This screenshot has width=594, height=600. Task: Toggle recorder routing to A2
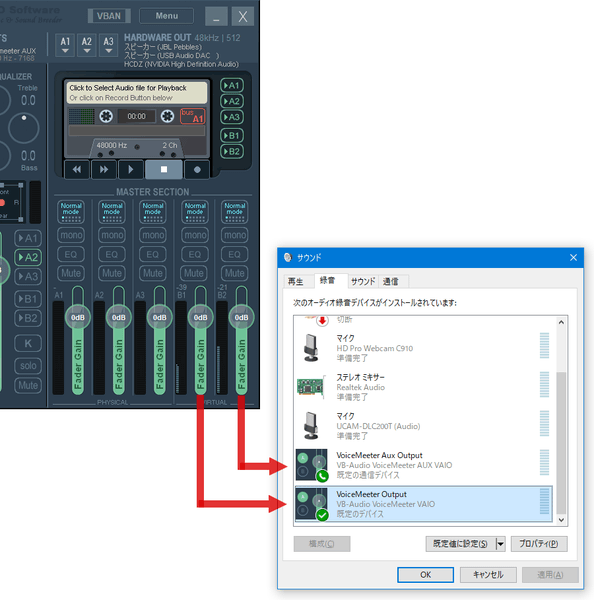pos(232,101)
